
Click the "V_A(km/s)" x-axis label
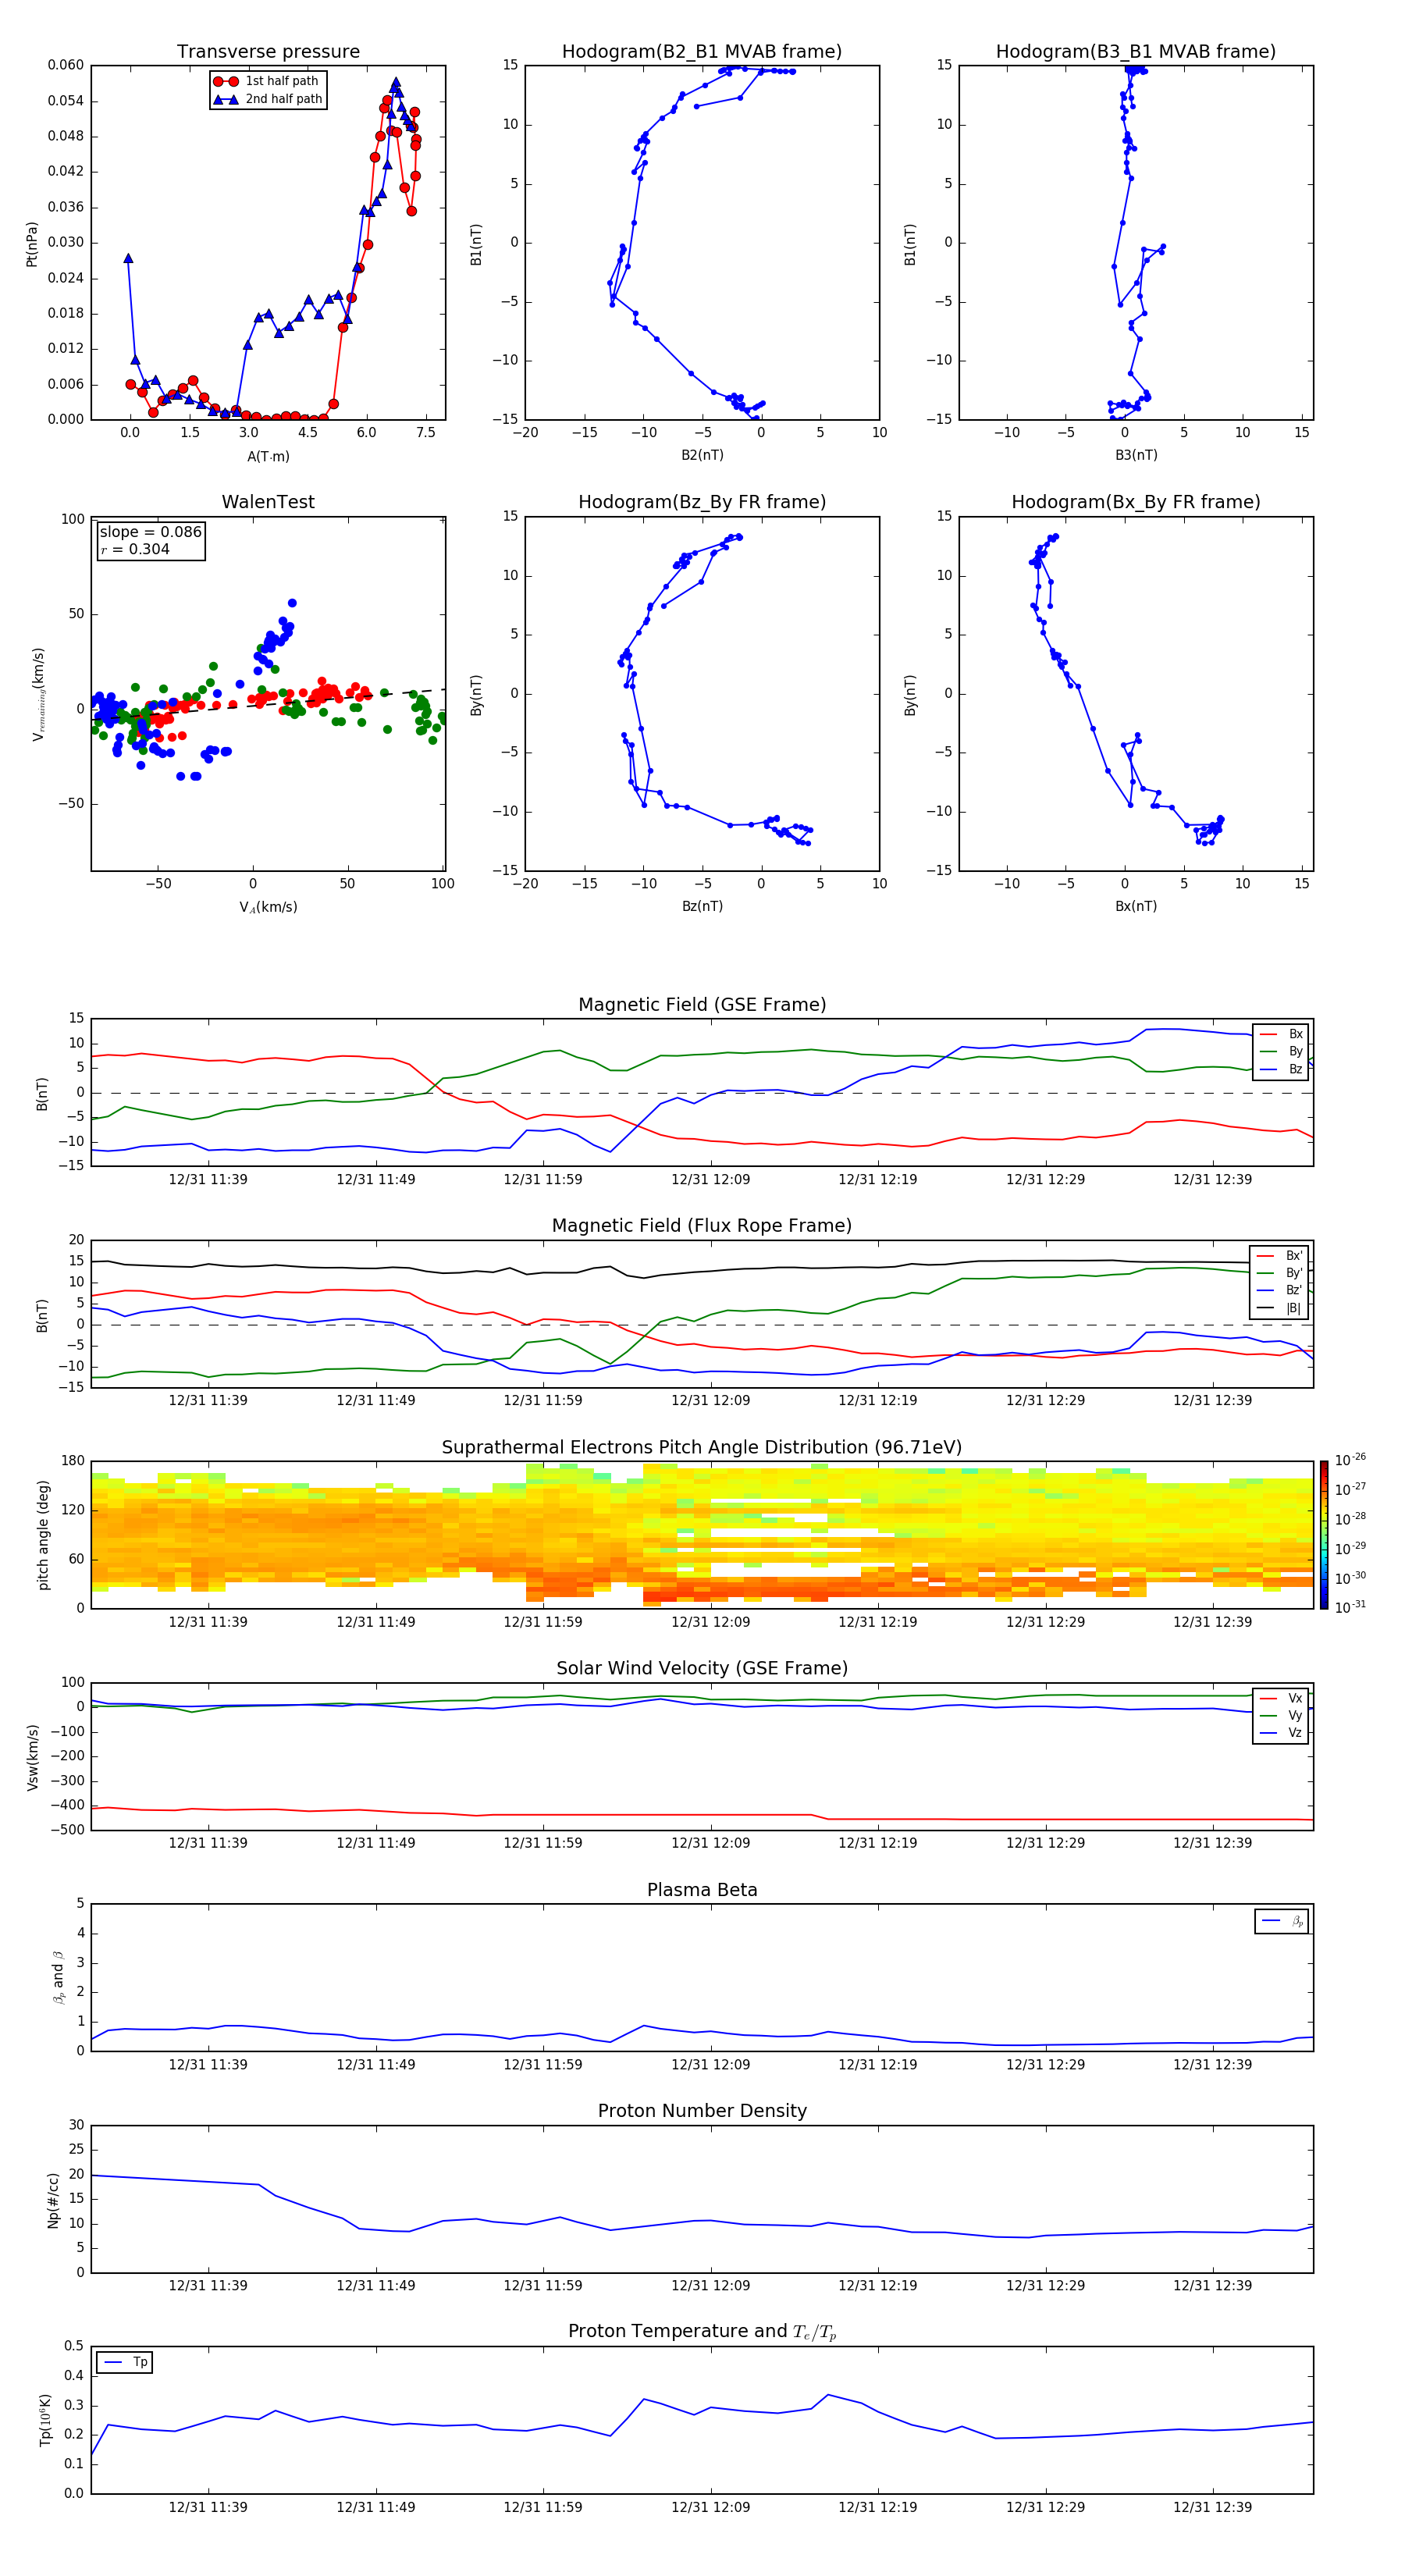268,907
